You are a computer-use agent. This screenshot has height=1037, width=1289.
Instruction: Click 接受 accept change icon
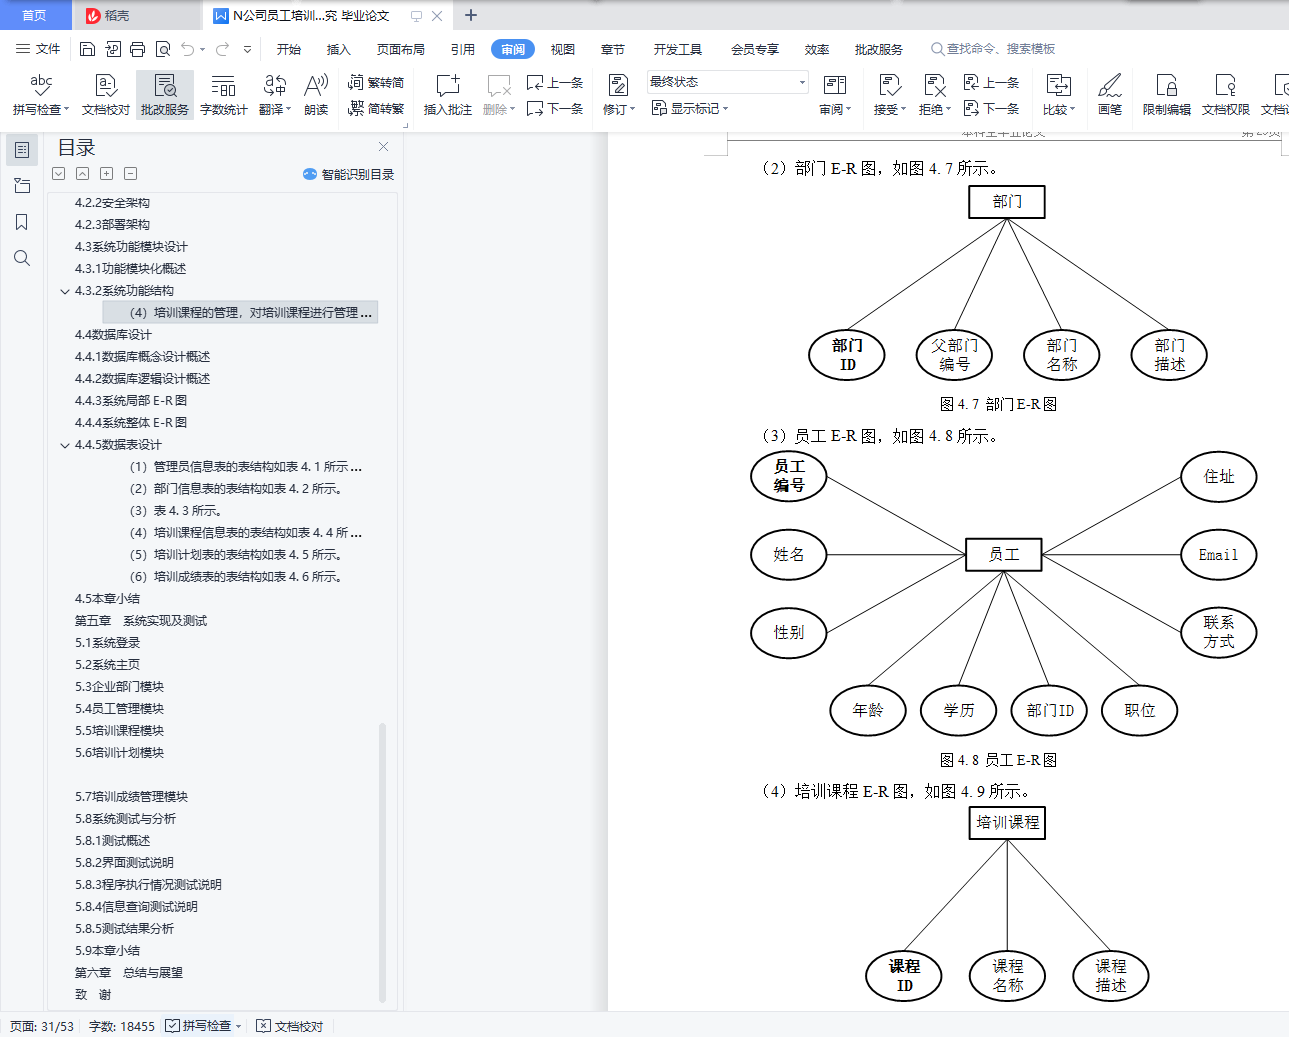[890, 86]
